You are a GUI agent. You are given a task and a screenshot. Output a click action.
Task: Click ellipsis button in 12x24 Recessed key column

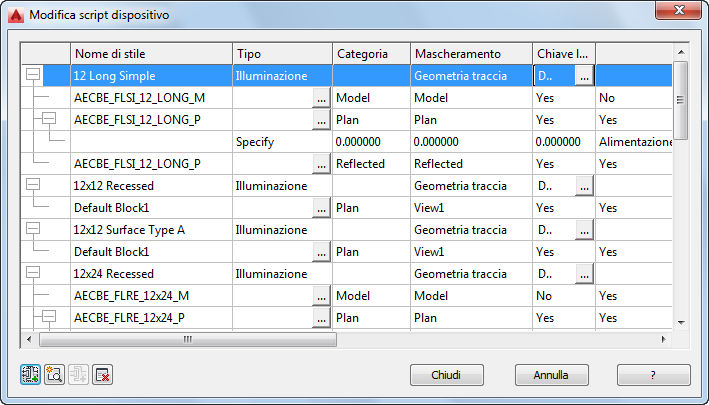coord(584,274)
